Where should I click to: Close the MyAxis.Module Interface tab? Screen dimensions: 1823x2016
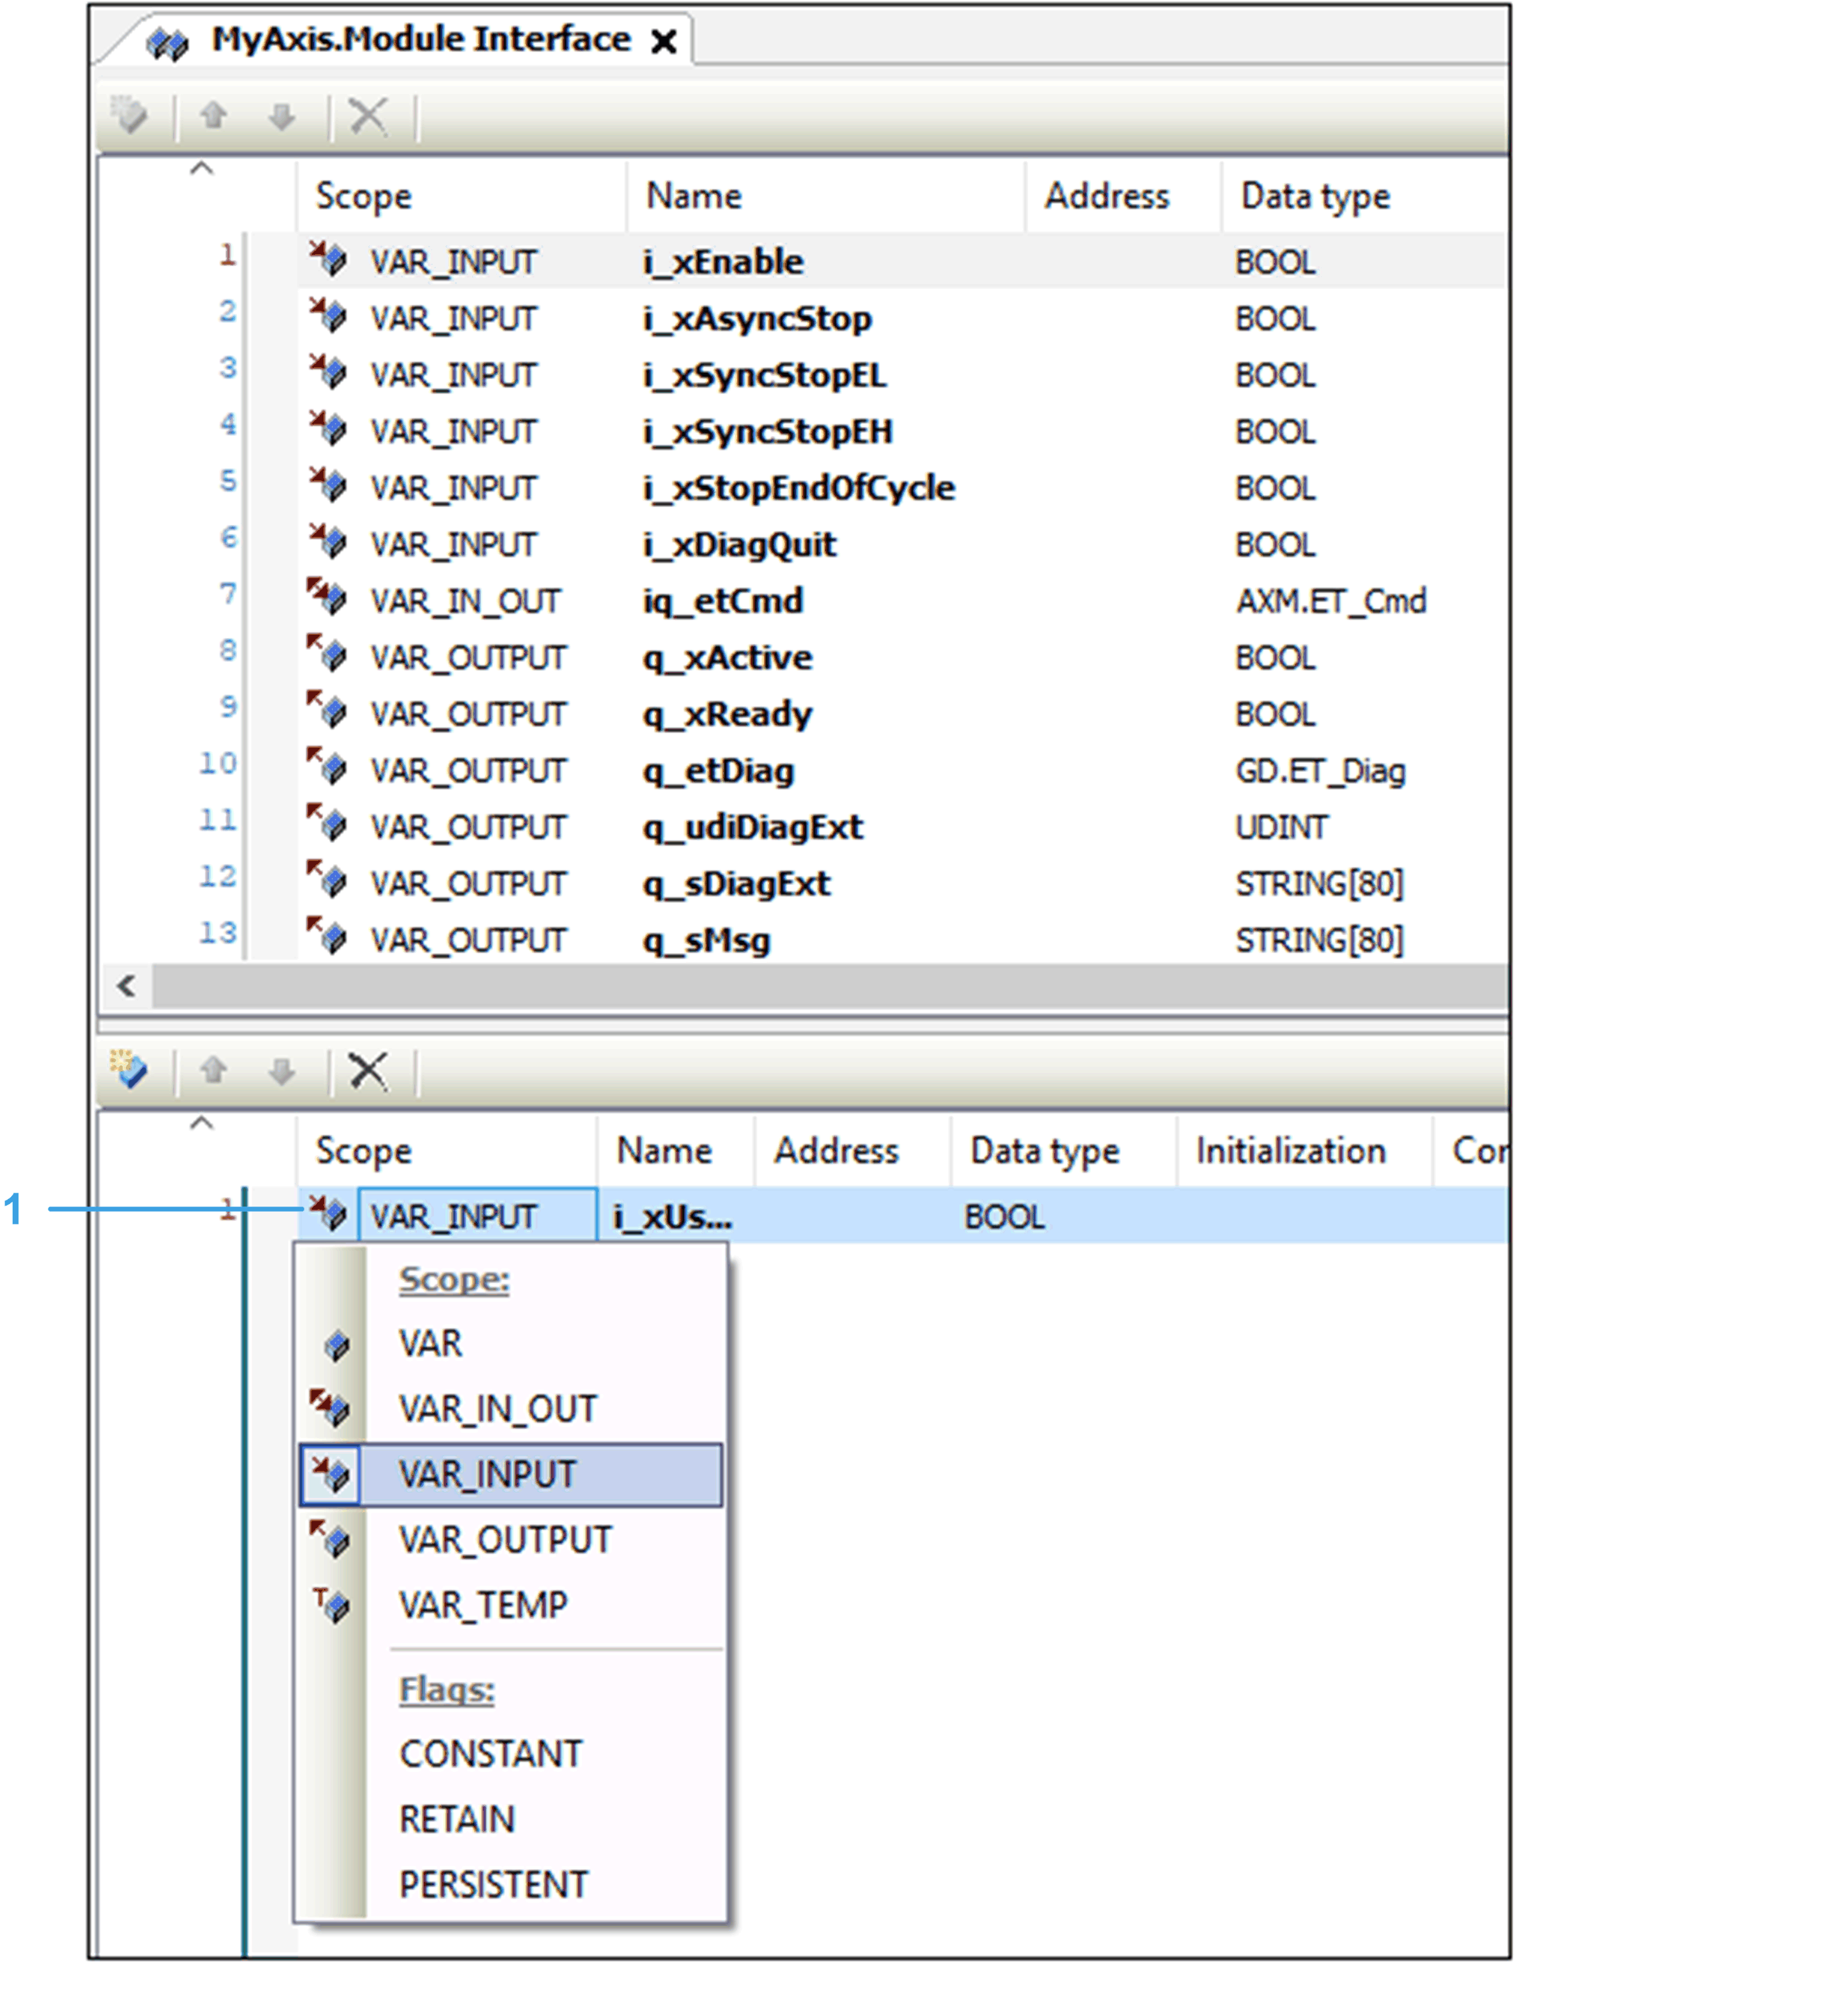[664, 42]
